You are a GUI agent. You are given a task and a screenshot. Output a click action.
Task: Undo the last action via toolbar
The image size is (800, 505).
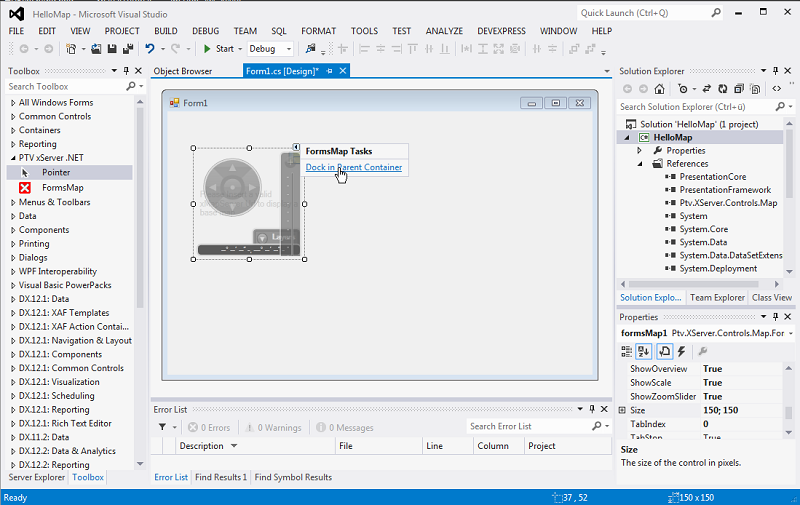149,49
